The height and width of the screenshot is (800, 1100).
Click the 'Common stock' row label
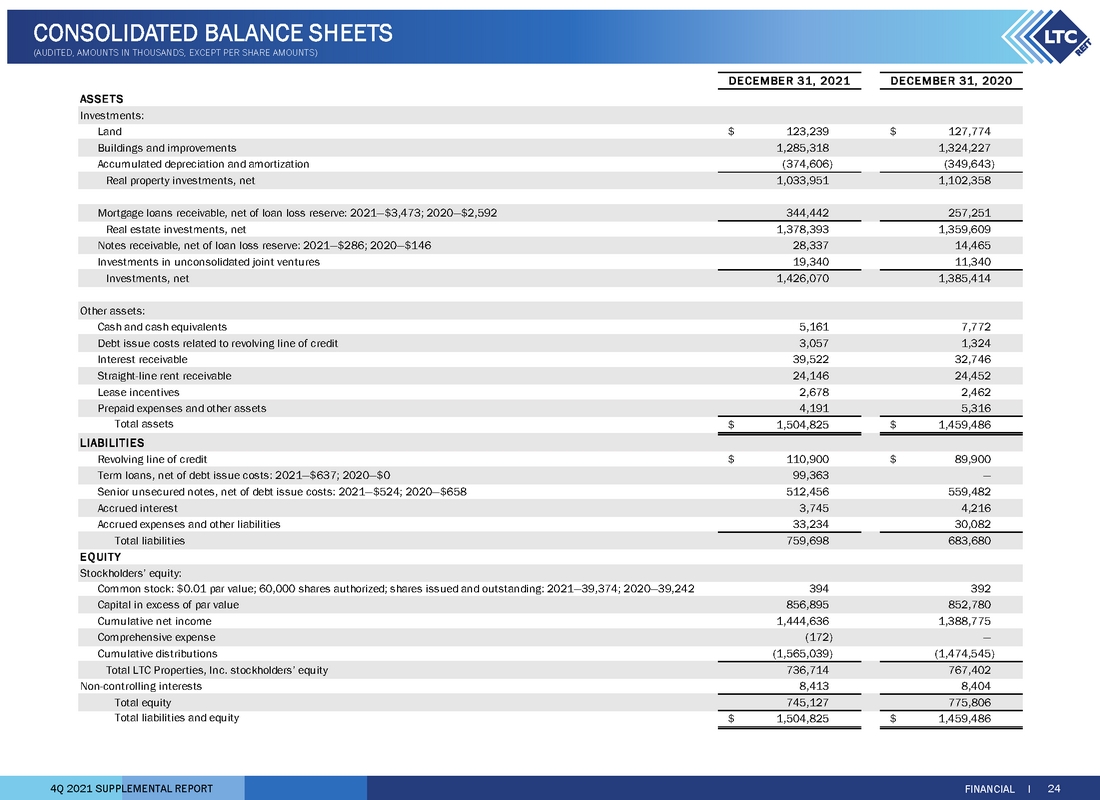pos(396,589)
